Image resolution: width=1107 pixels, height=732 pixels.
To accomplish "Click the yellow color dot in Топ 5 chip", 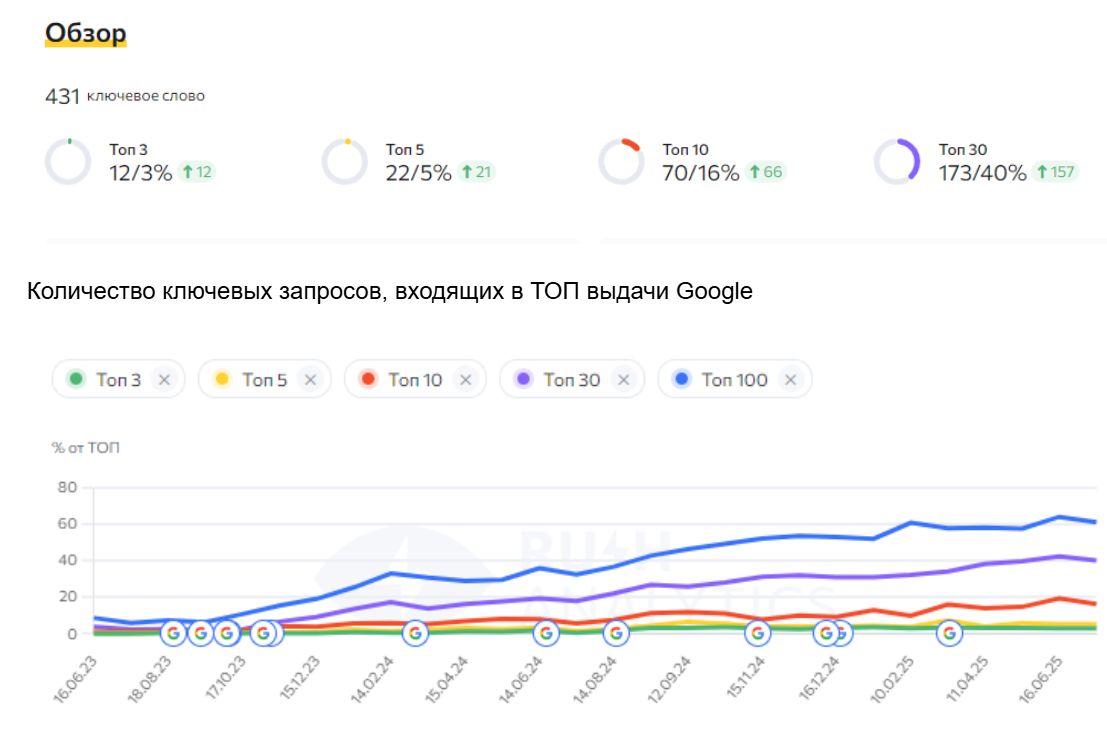I will pos(222,380).
